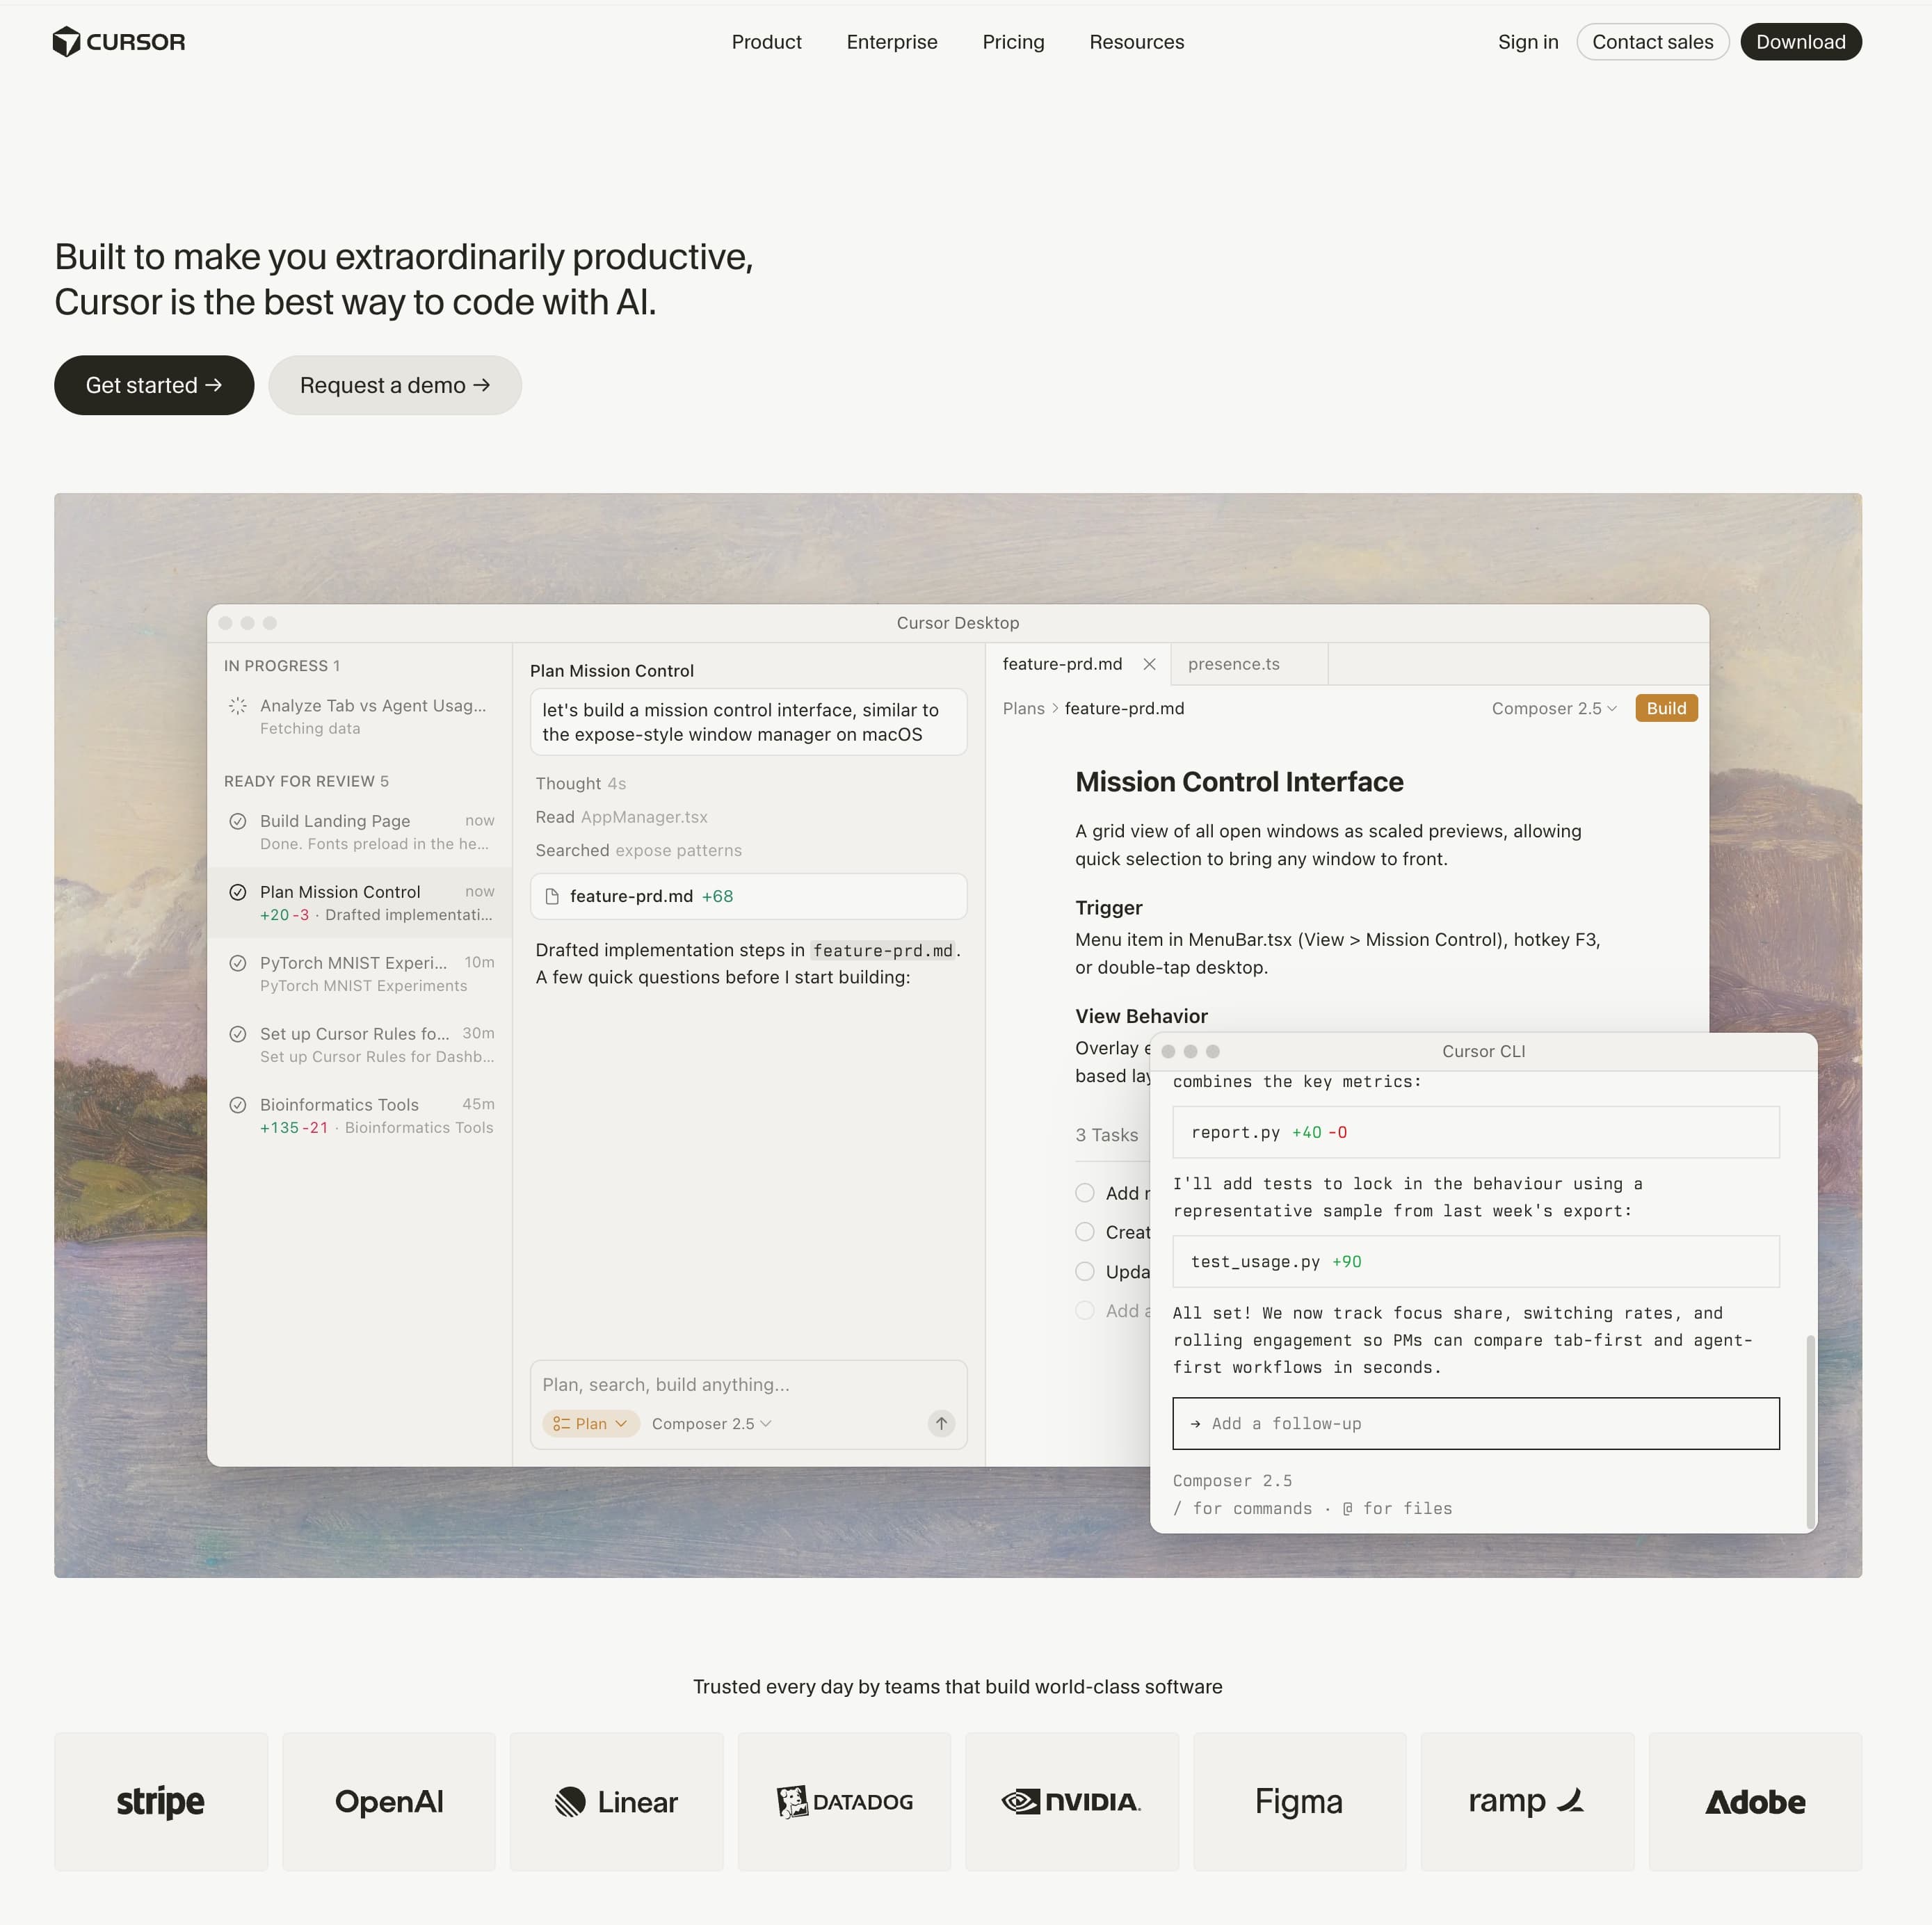The image size is (1932, 1925).
Task: Click the '3 Tasks' label
Action: (x=1106, y=1135)
